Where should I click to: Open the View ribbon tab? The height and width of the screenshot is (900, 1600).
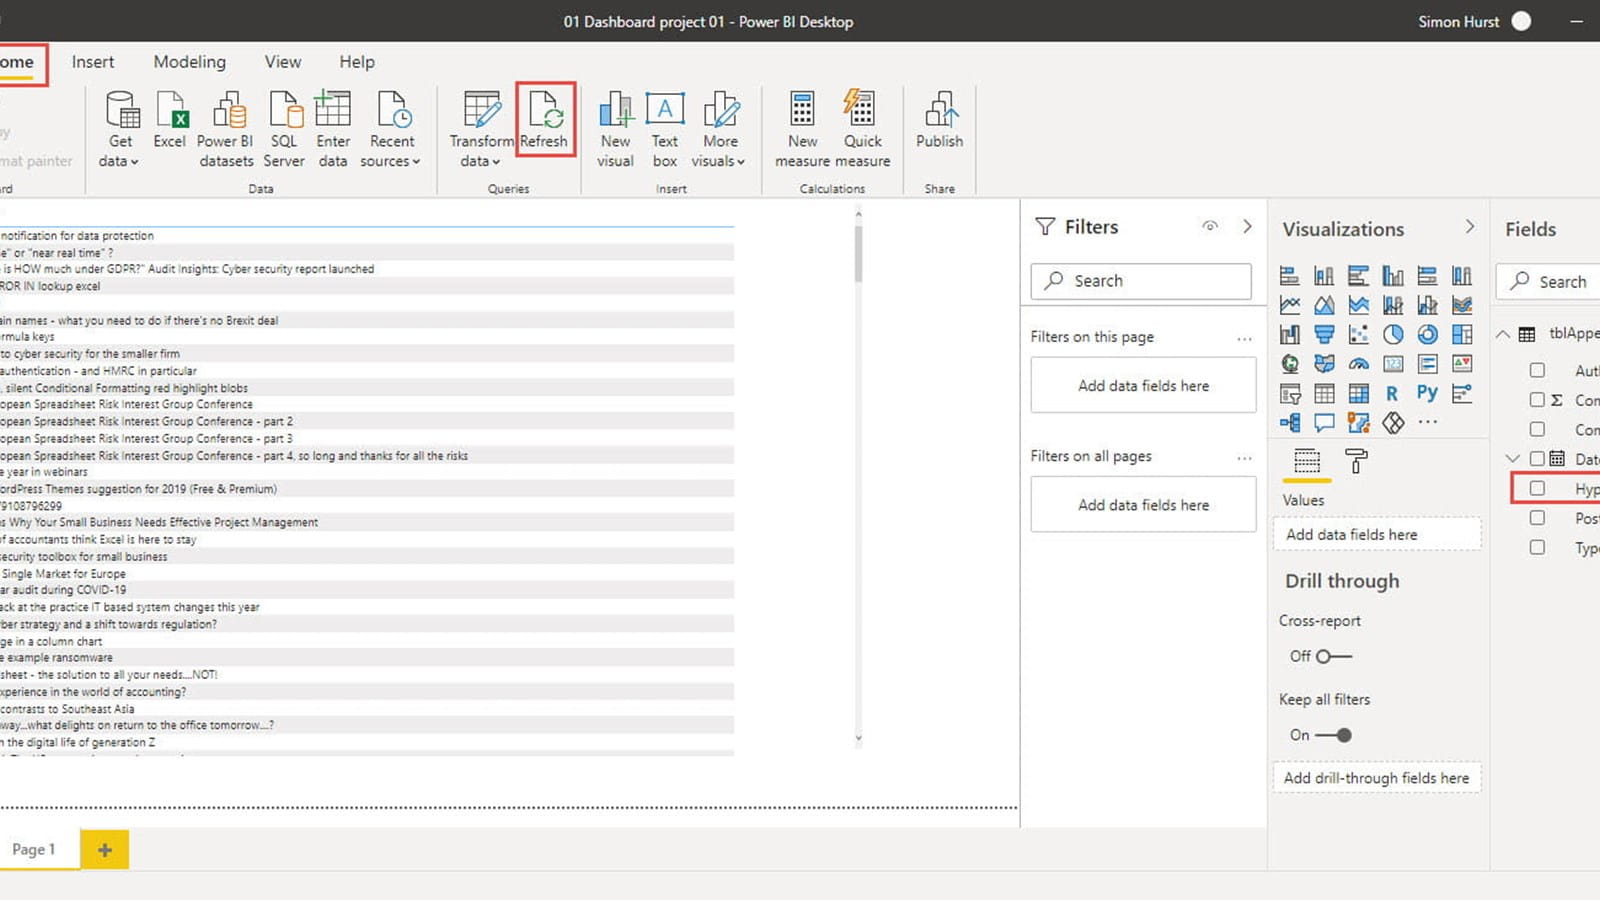[282, 62]
